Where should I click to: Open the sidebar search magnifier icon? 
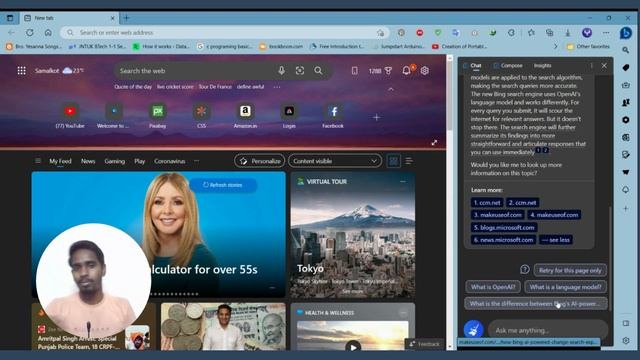tap(626, 50)
